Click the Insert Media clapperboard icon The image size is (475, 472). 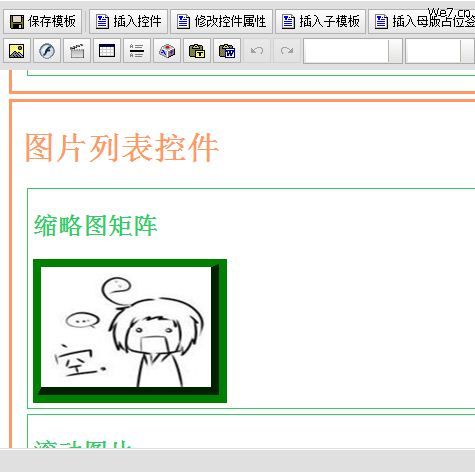(77, 51)
